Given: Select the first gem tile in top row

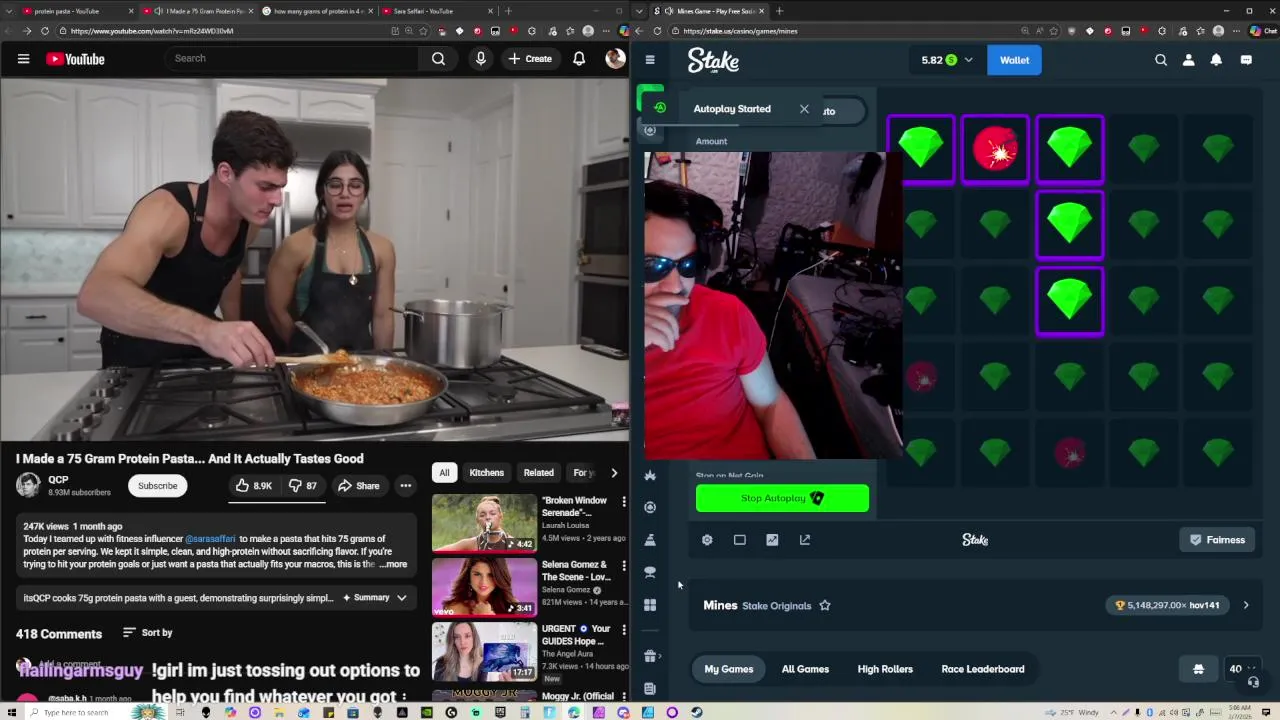Looking at the screenshot, I should click(x=921, y=150).
